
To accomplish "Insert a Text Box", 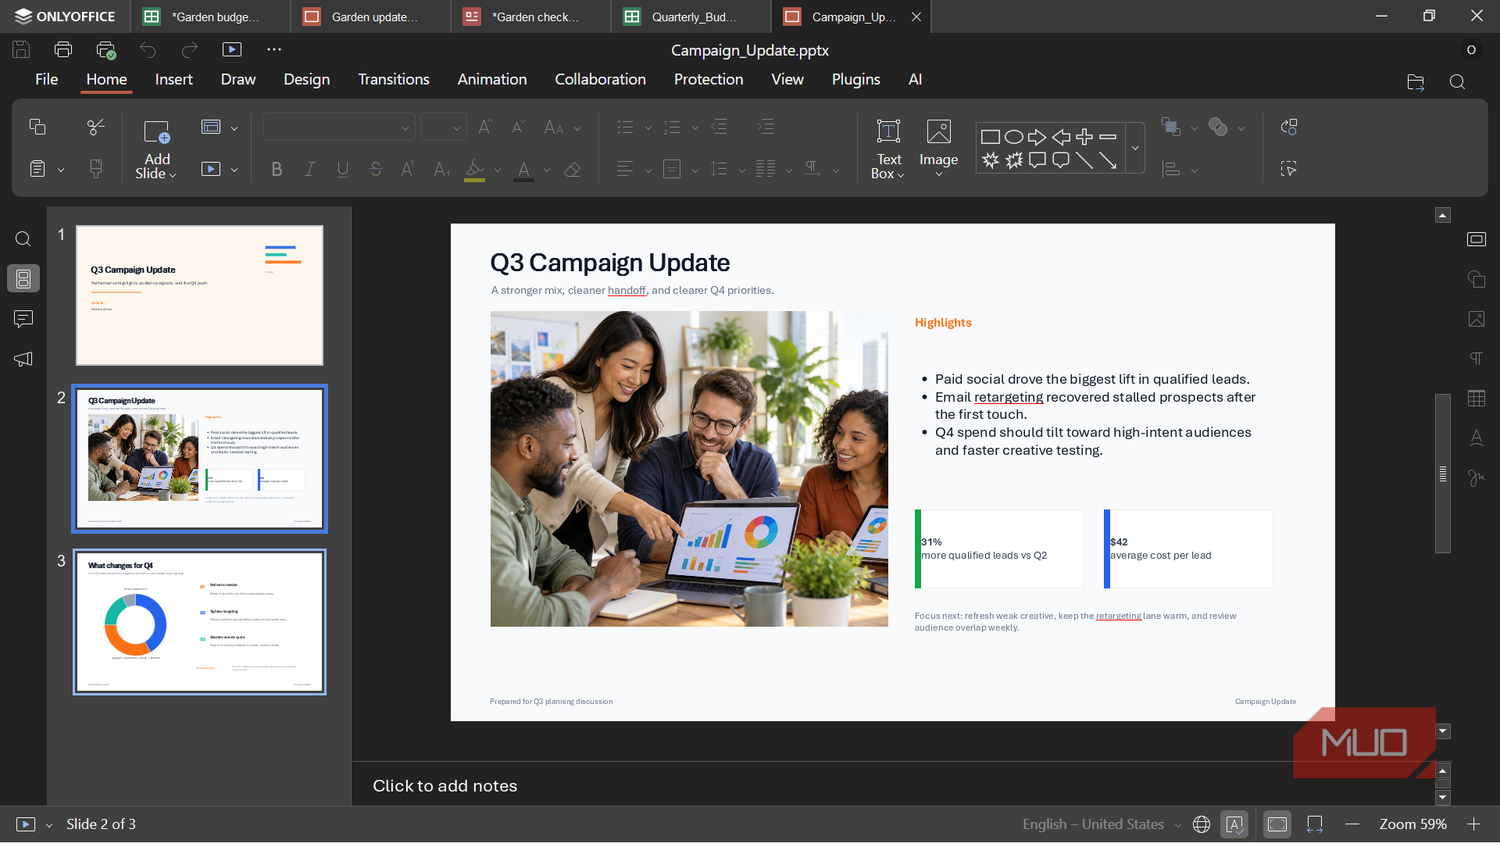I will 888,149.
